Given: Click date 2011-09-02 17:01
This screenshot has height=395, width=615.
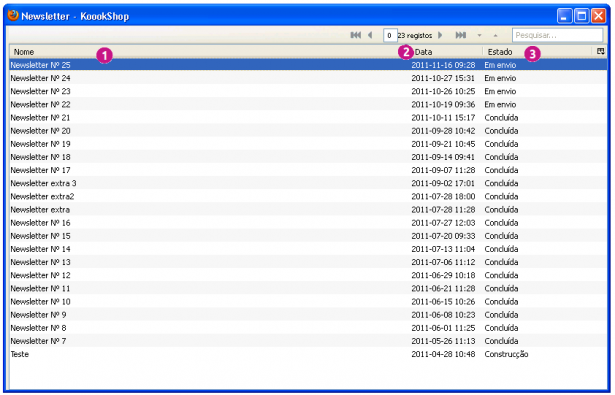Looking at the screenshot, I should (x=443, y=183).
